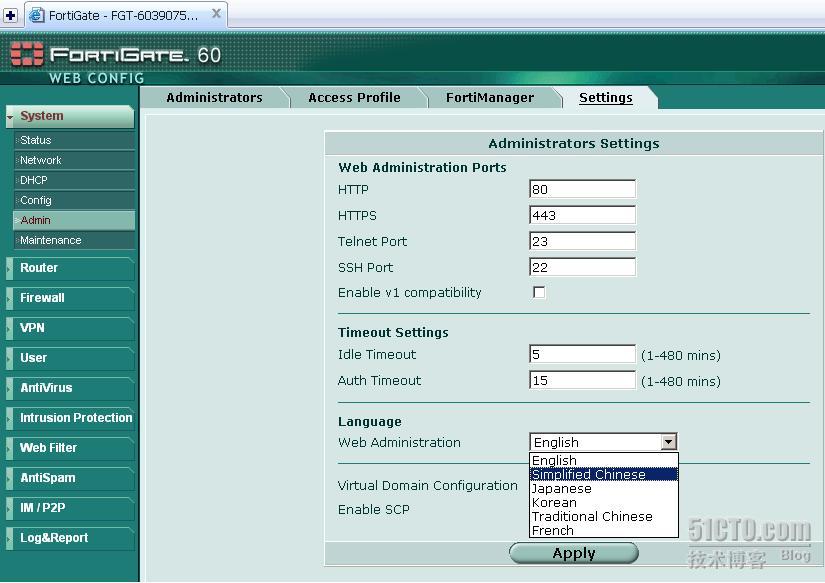Expand the User menu
Viewport: 825px width, 583px height.
[x=70, y=358]
